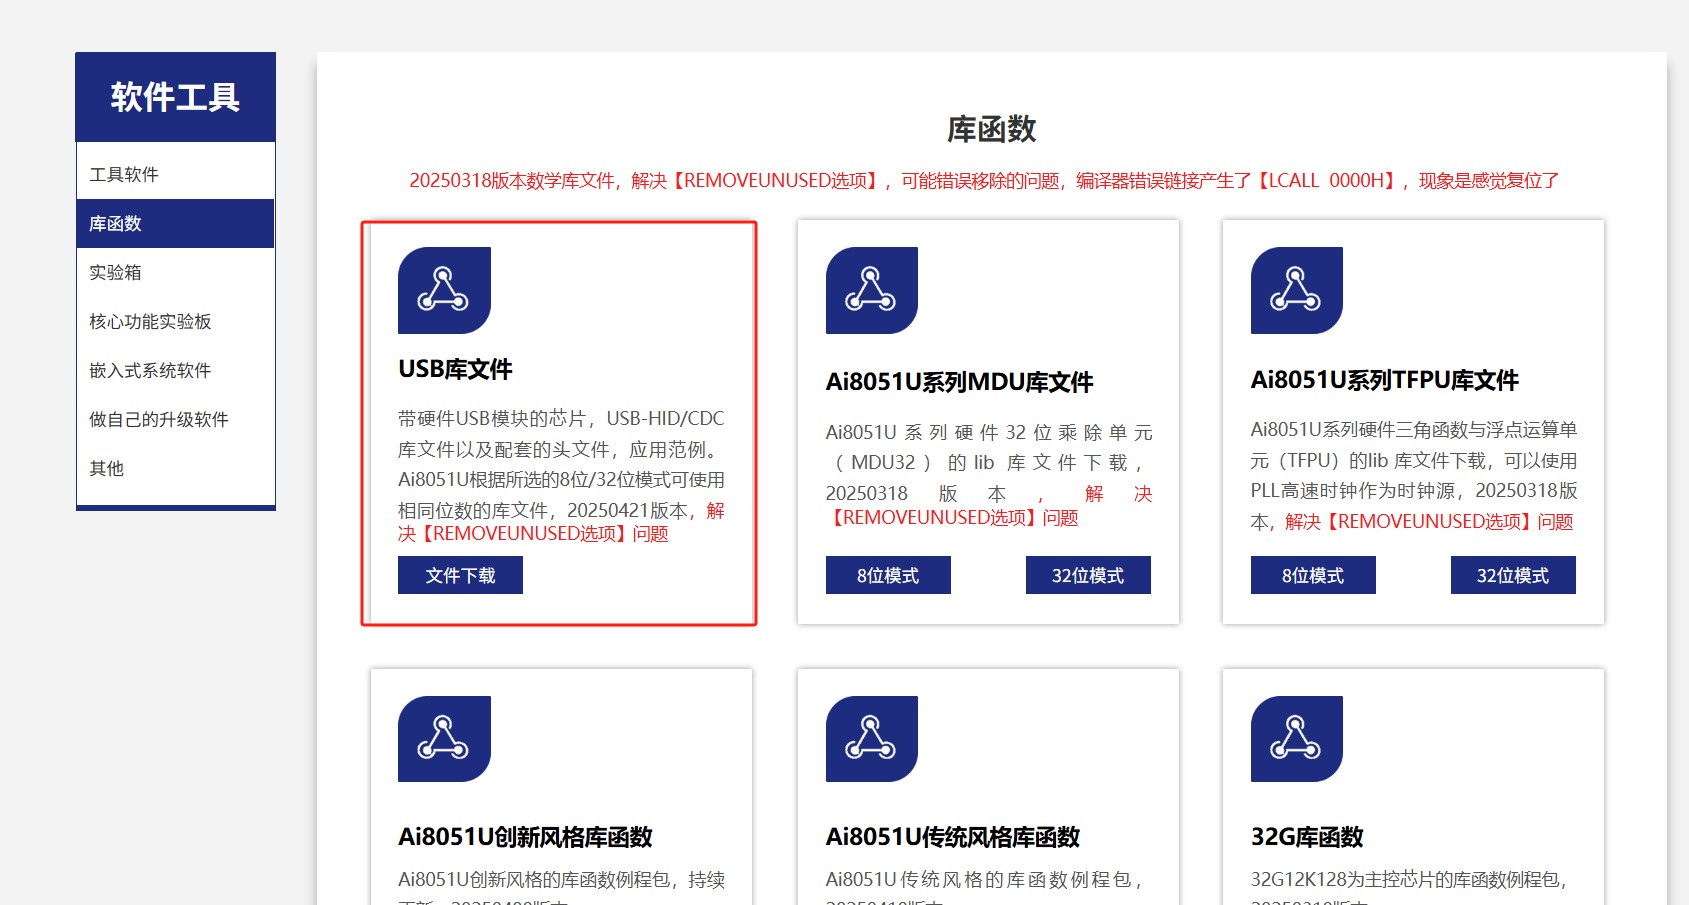The width and height of the screenshot is (1689, 905).
Task: Click the USB库文件 title heading
Action: point(455,369)
